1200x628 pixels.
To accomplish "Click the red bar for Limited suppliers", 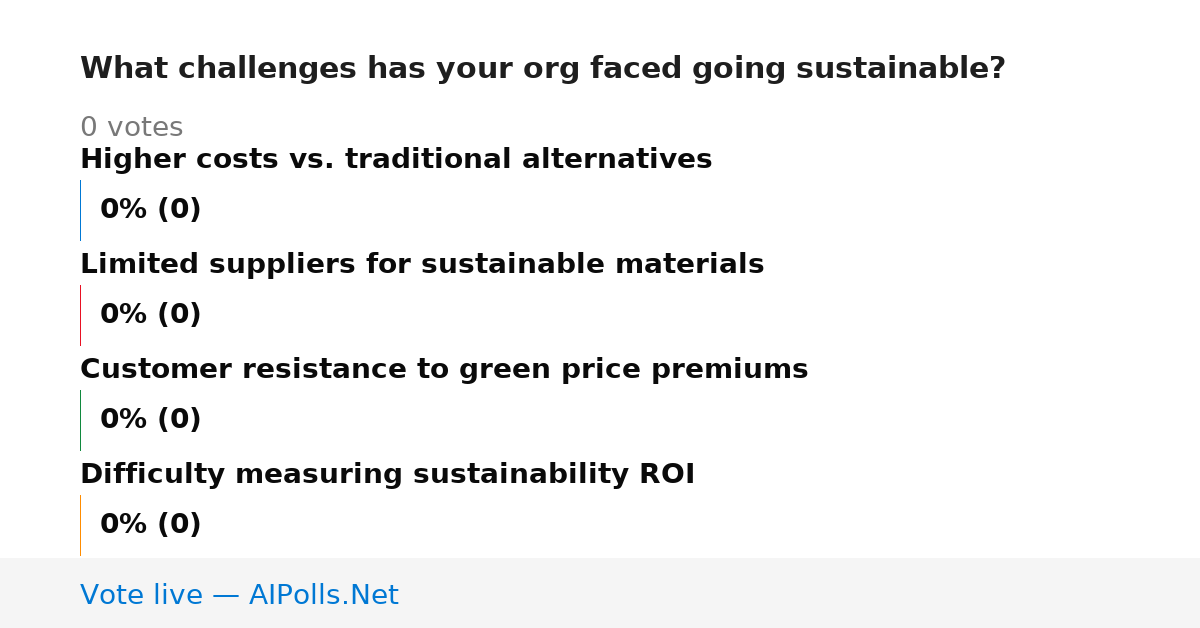I will (x=80, y=315).
